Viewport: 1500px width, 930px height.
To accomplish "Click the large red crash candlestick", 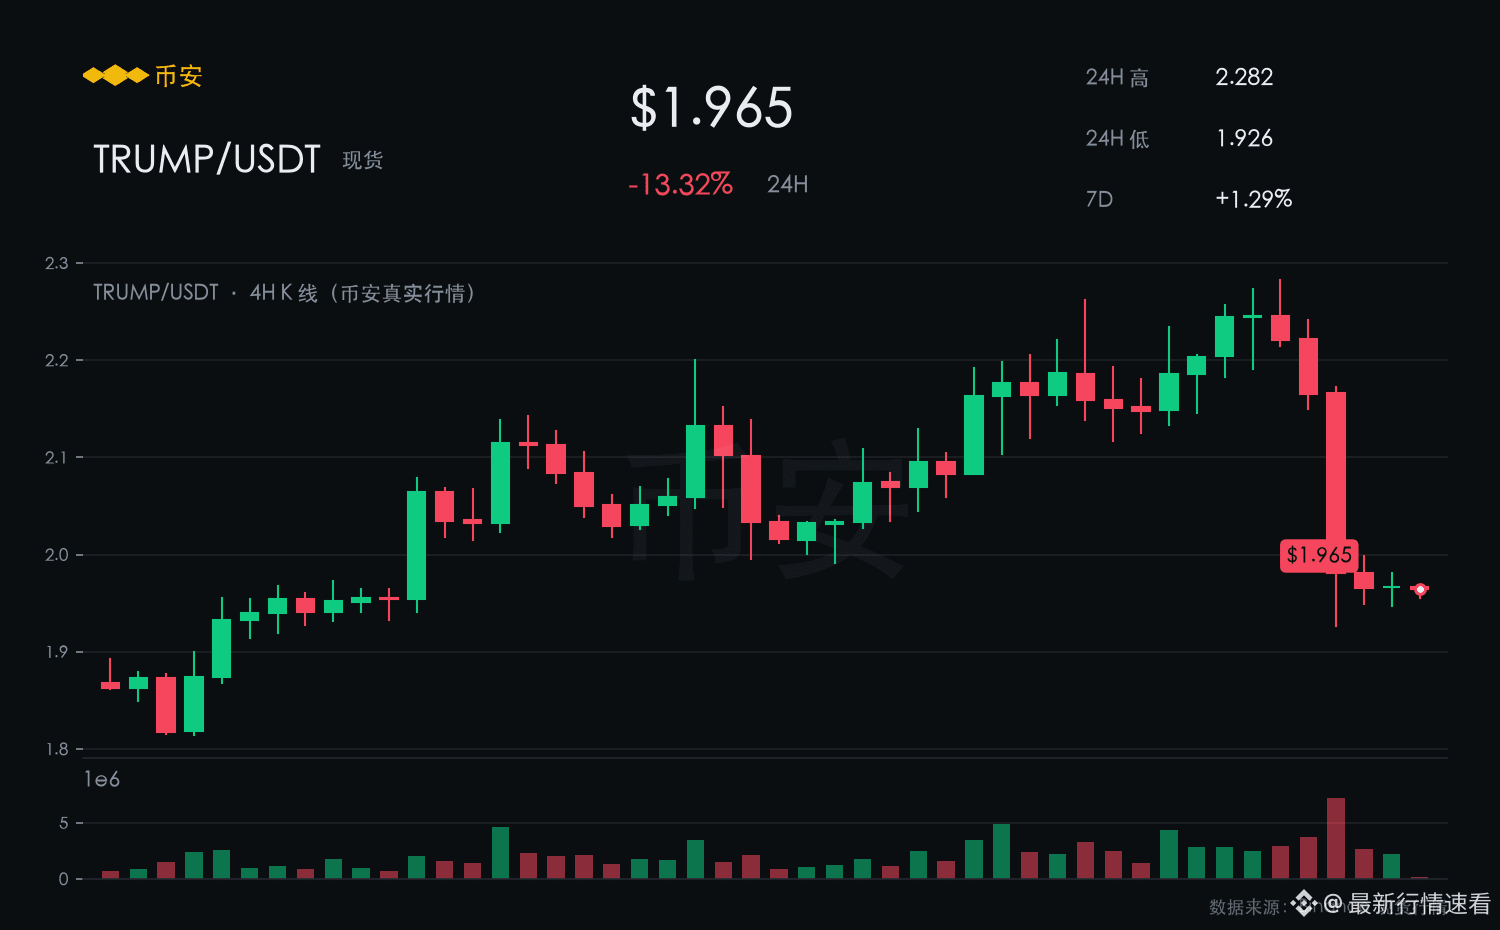I will (1336, 482).
